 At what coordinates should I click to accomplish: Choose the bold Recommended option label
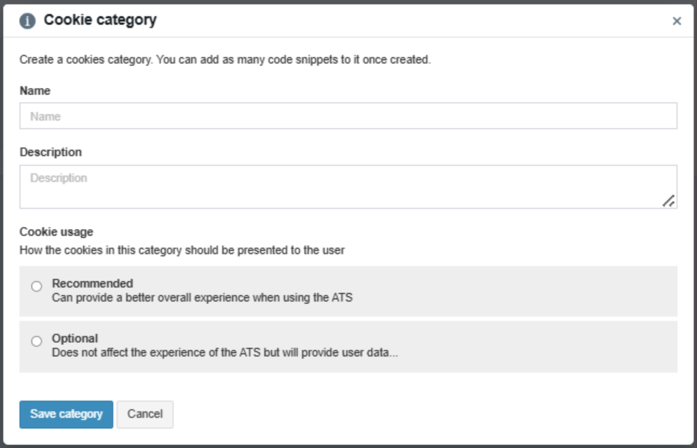click(92, 283)
